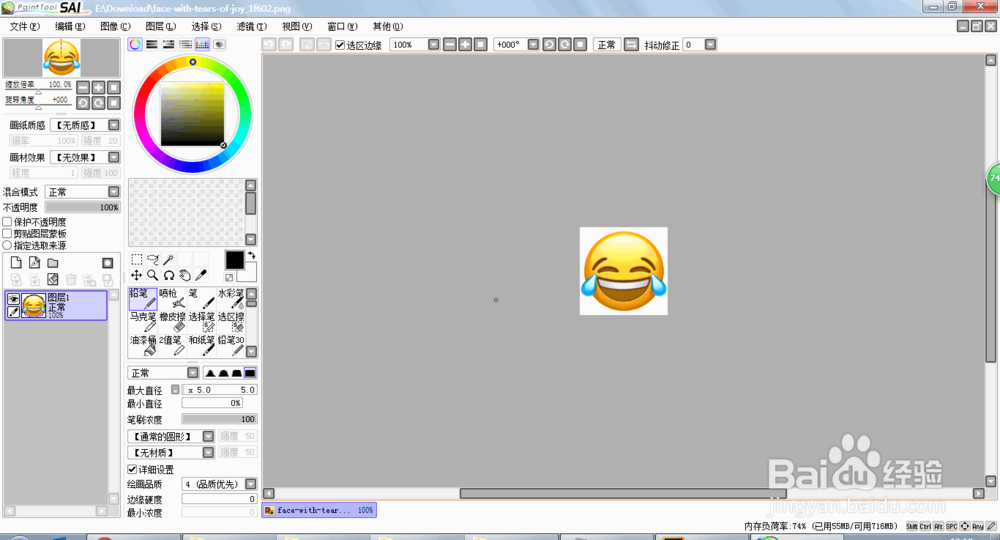Switch to the color wheel panel
This screenshot has width=1000, height=540.
(135, 44)
